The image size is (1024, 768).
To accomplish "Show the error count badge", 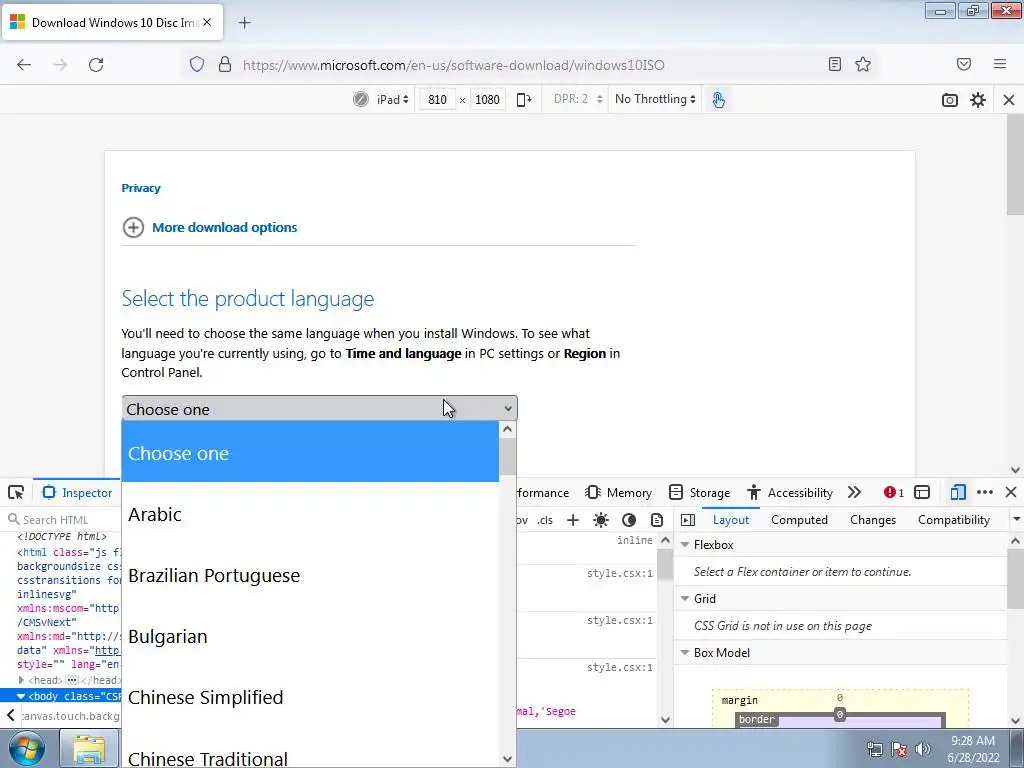I will 893,492.
